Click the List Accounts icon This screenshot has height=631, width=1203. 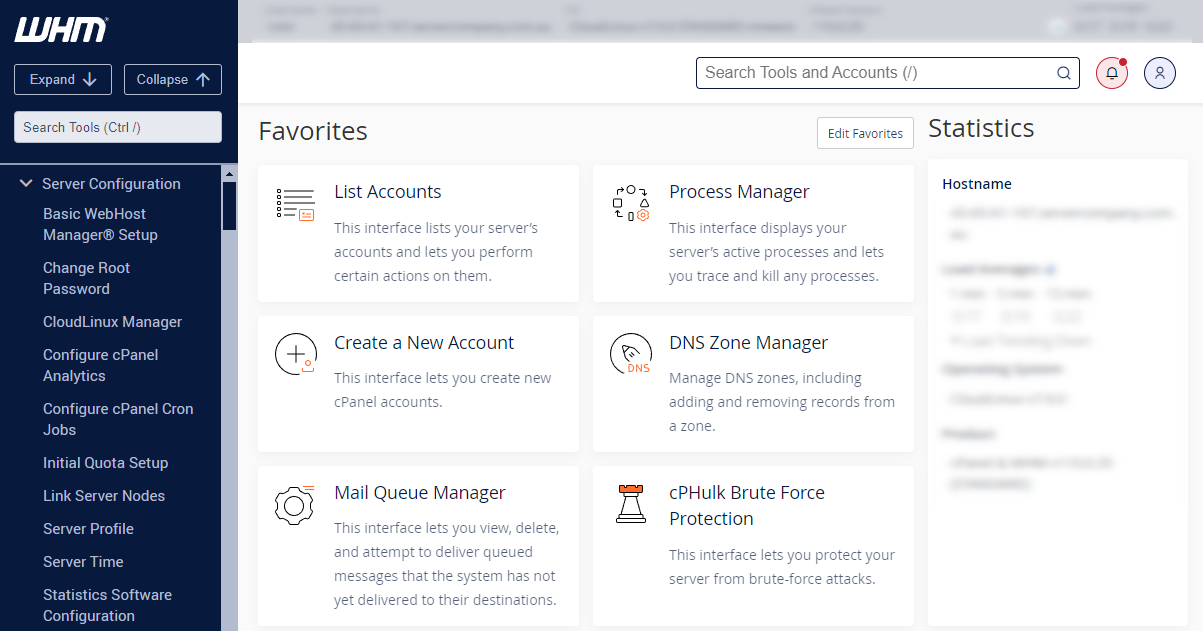click(x=294, y=203)
